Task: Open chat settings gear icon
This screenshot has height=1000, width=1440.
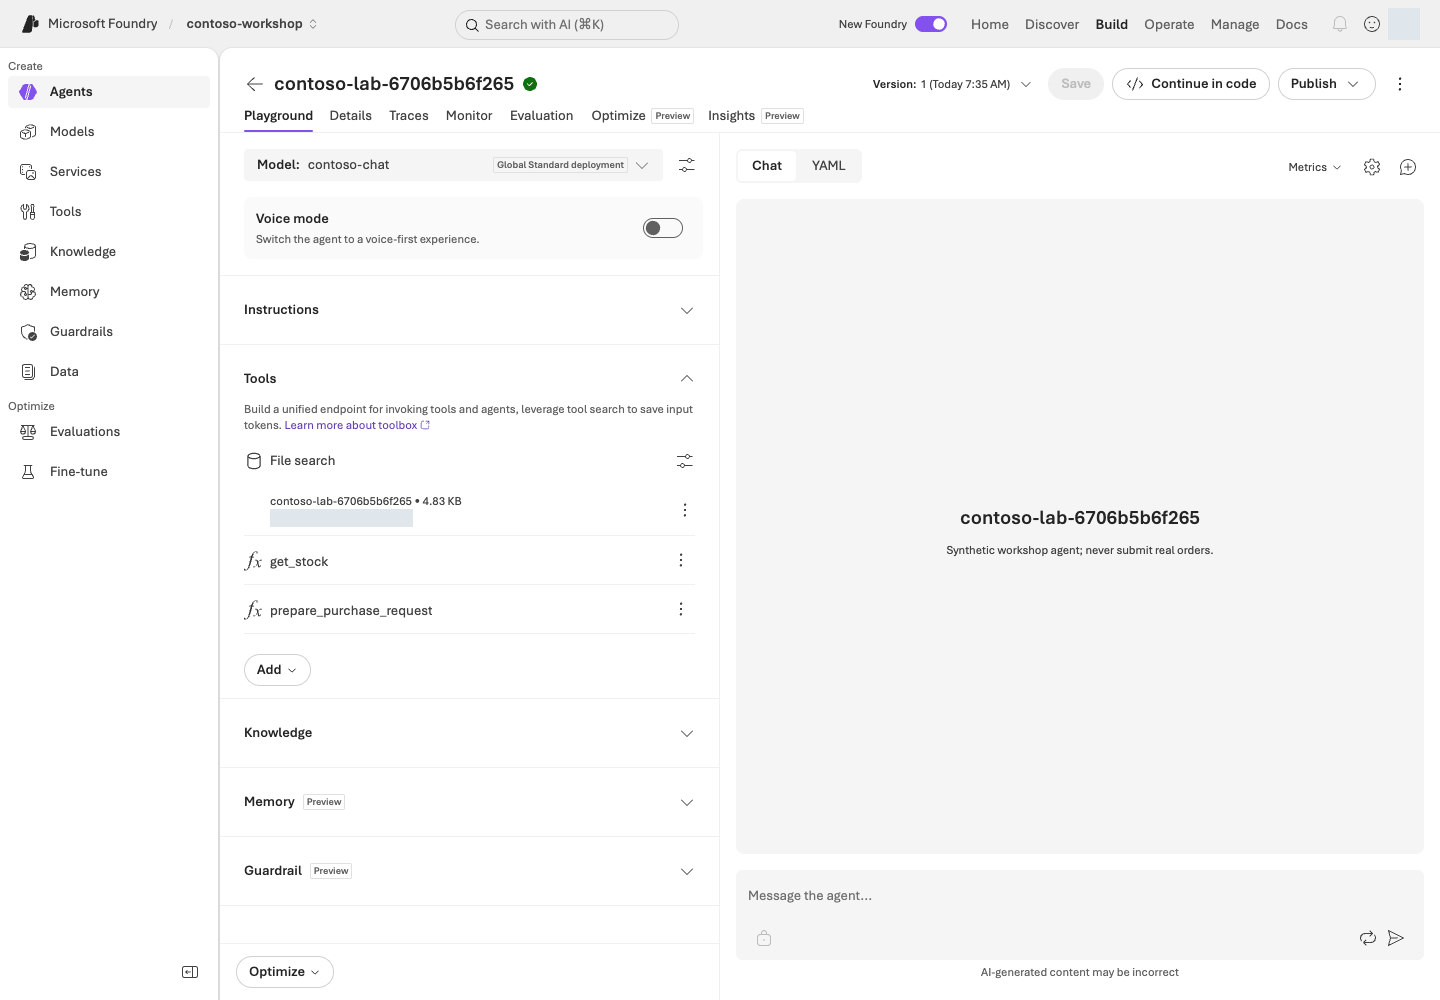Action: [1372, 167]
